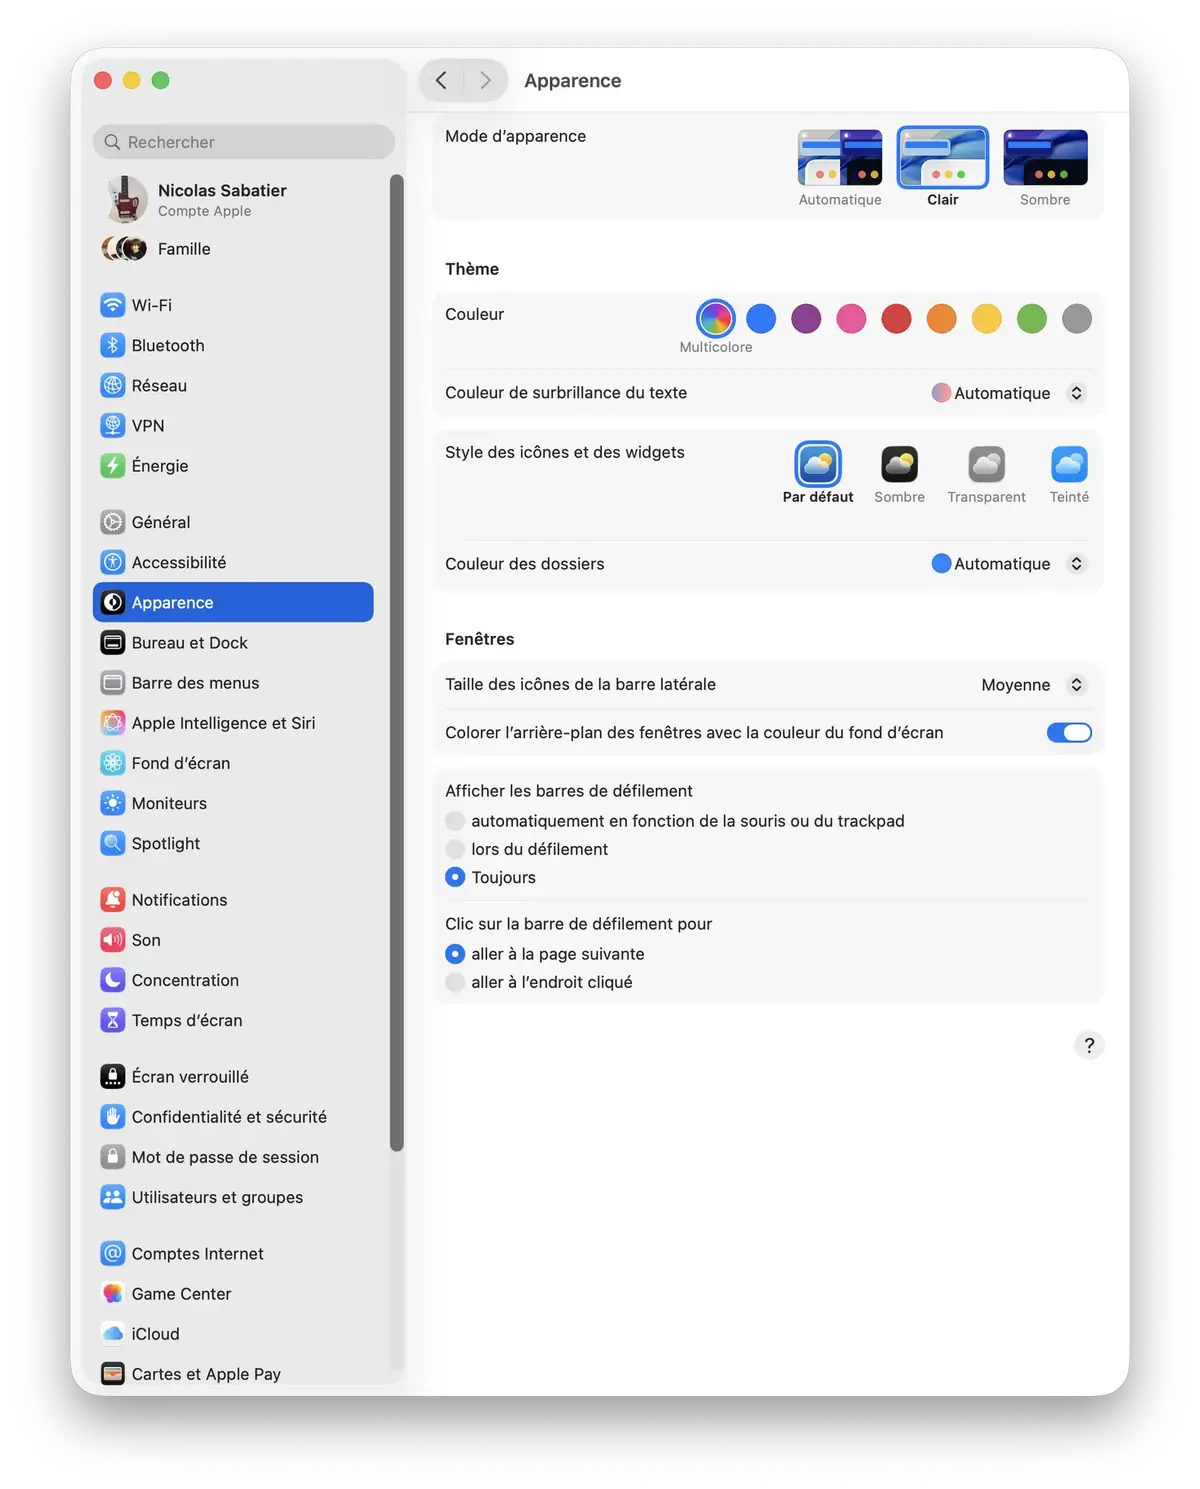Open the Game Center pane
Screen dimensions: 1200x1489
point(181,1294)
